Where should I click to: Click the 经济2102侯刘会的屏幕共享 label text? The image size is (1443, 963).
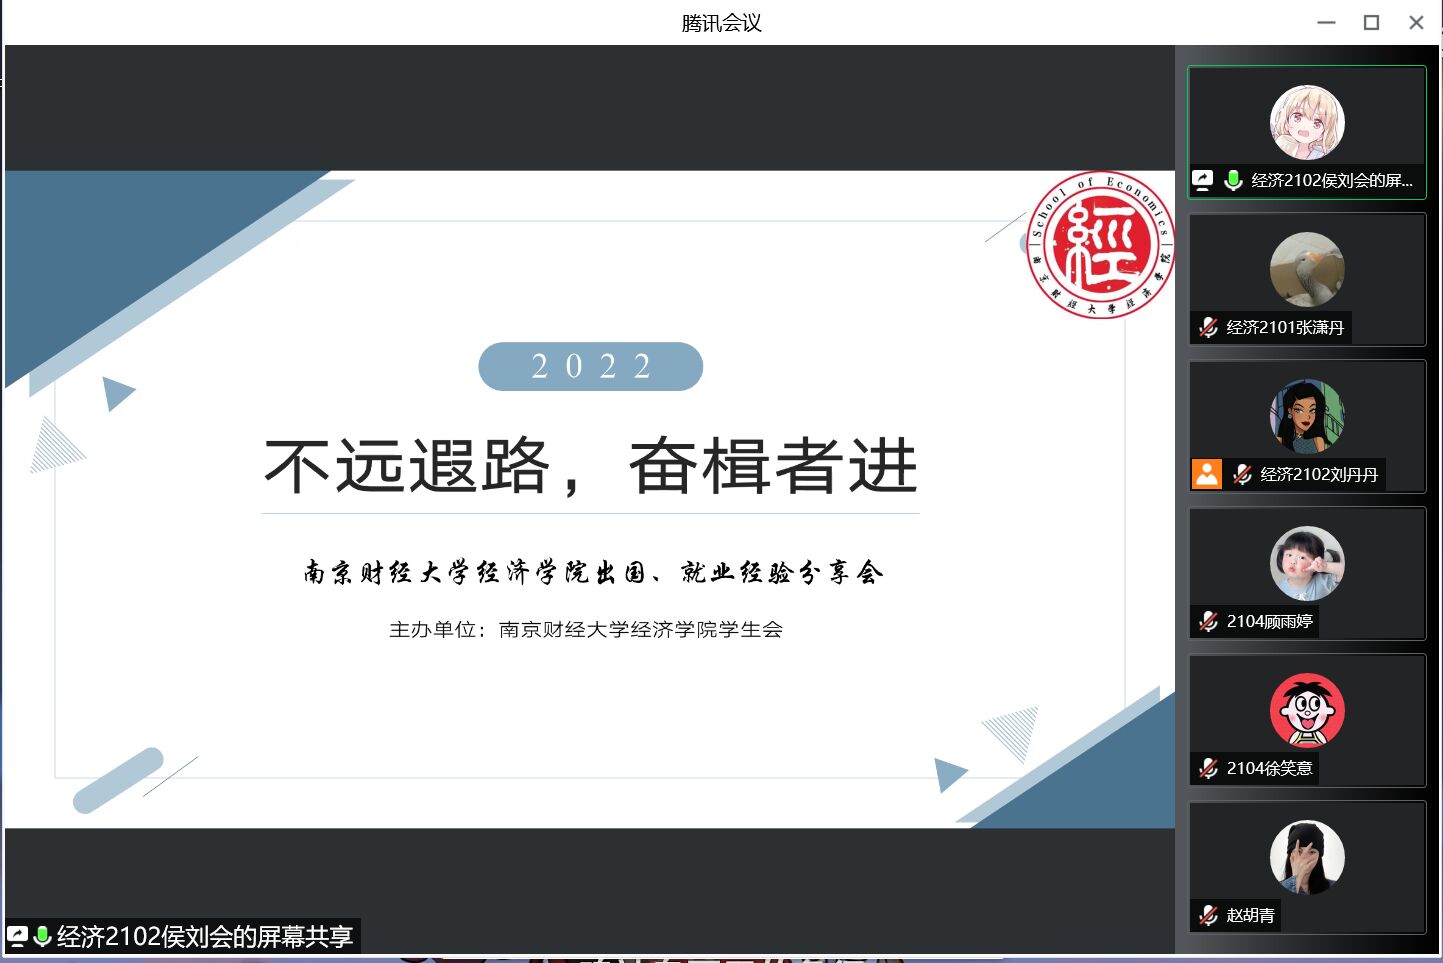[204, 937]
